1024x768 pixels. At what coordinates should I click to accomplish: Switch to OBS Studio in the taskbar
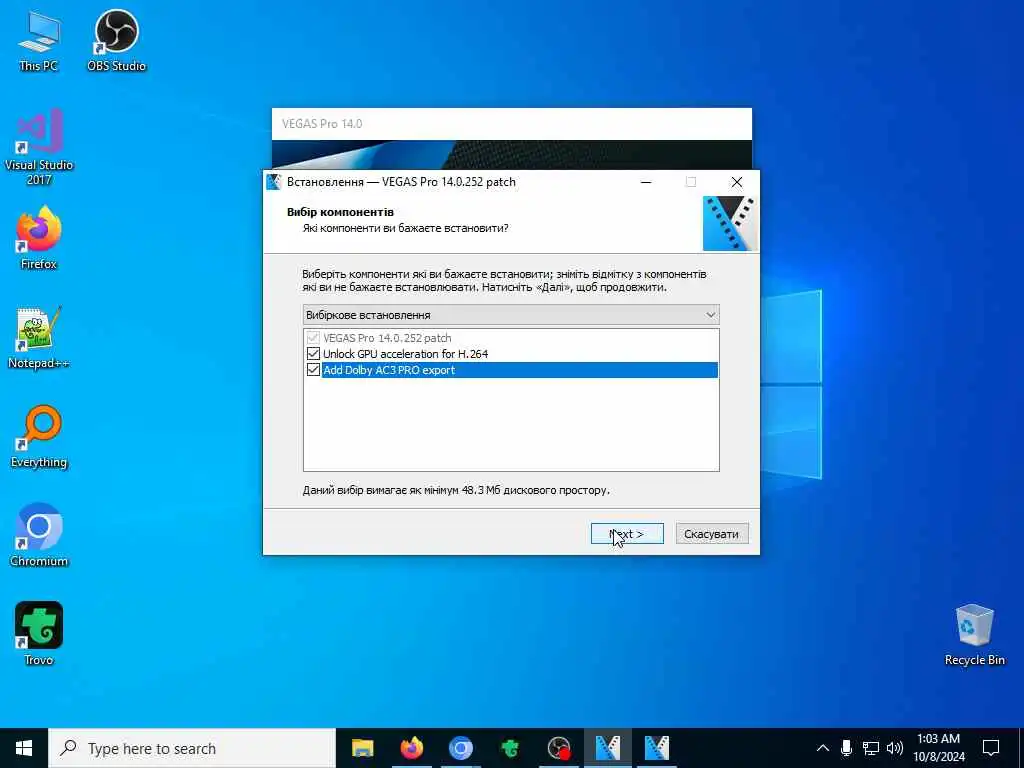pos(558,748)
